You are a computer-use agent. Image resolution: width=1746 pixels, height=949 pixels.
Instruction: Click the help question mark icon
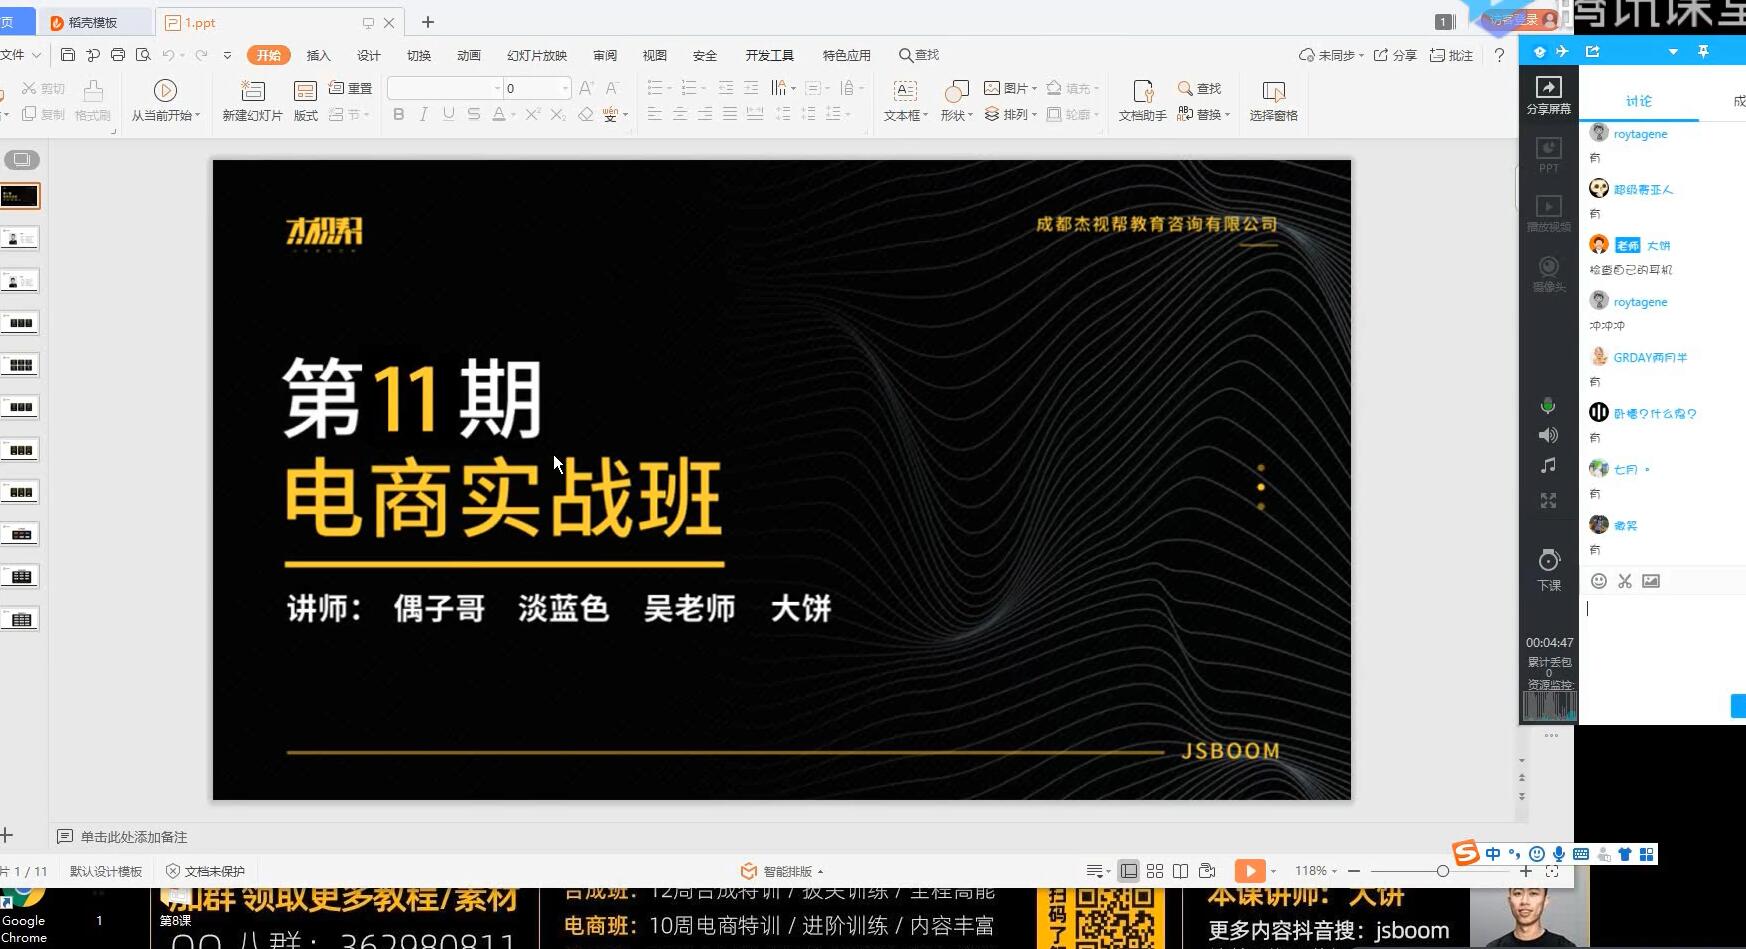[x=1499, y=55]
